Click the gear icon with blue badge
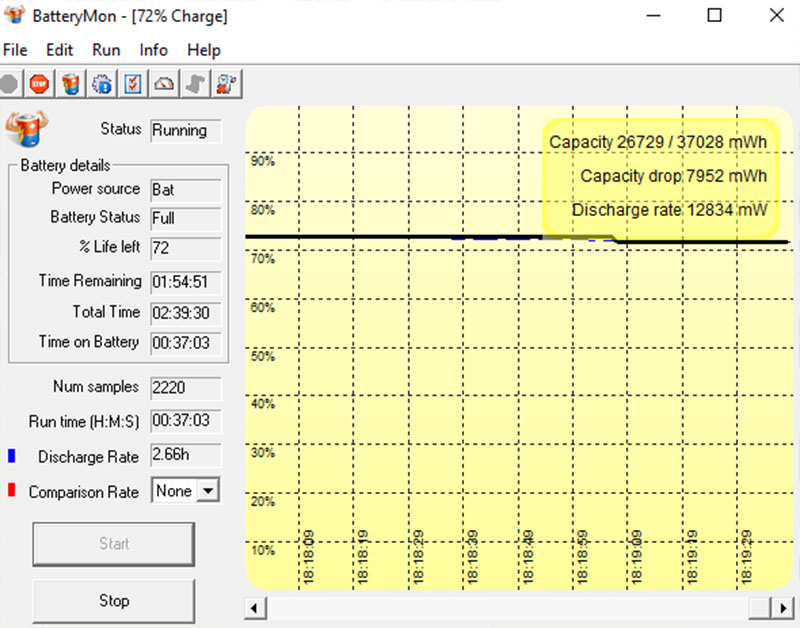 101,84
